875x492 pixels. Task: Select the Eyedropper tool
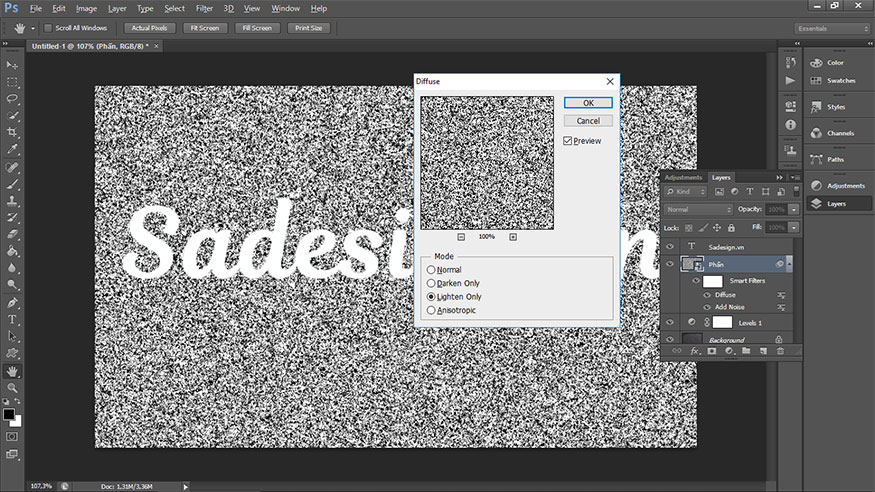[12, 149]
